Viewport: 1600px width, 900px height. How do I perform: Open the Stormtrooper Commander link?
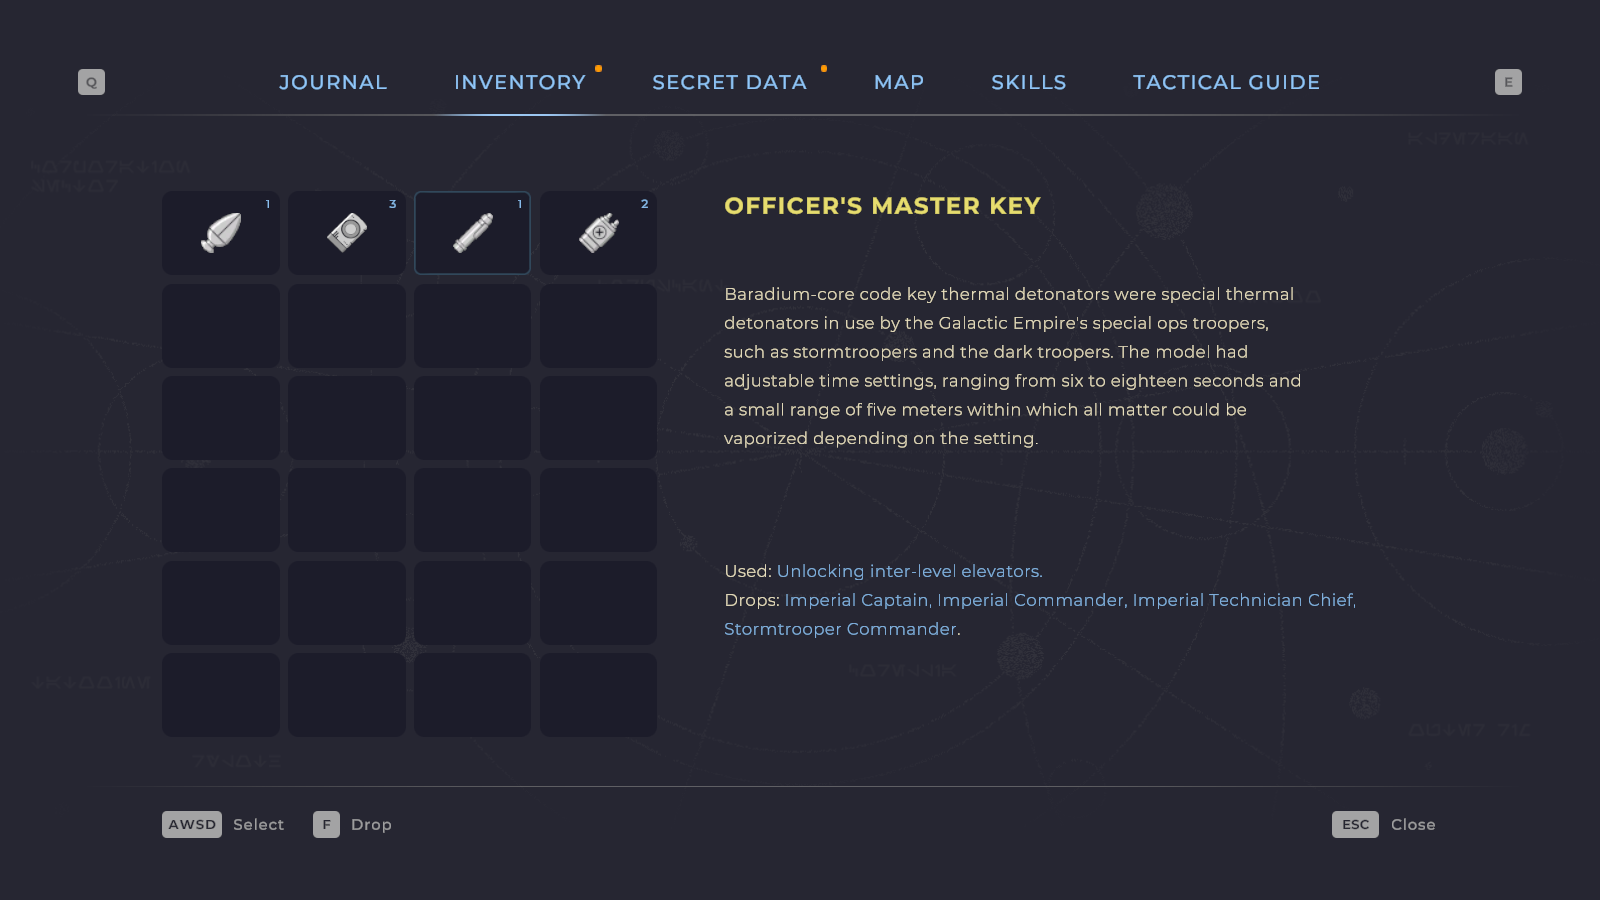click(840, 629)
